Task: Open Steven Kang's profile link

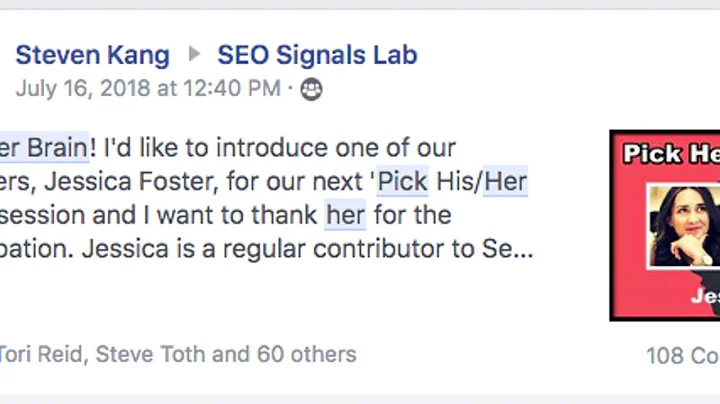Action: point(92,55)
